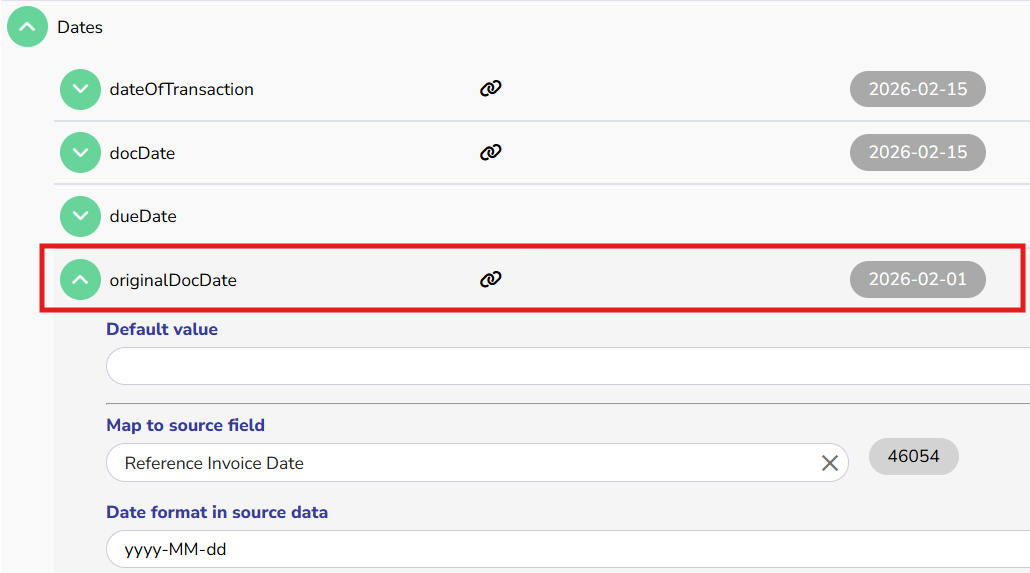Click link icon next to dateOfTransaction

coord(490,89)
